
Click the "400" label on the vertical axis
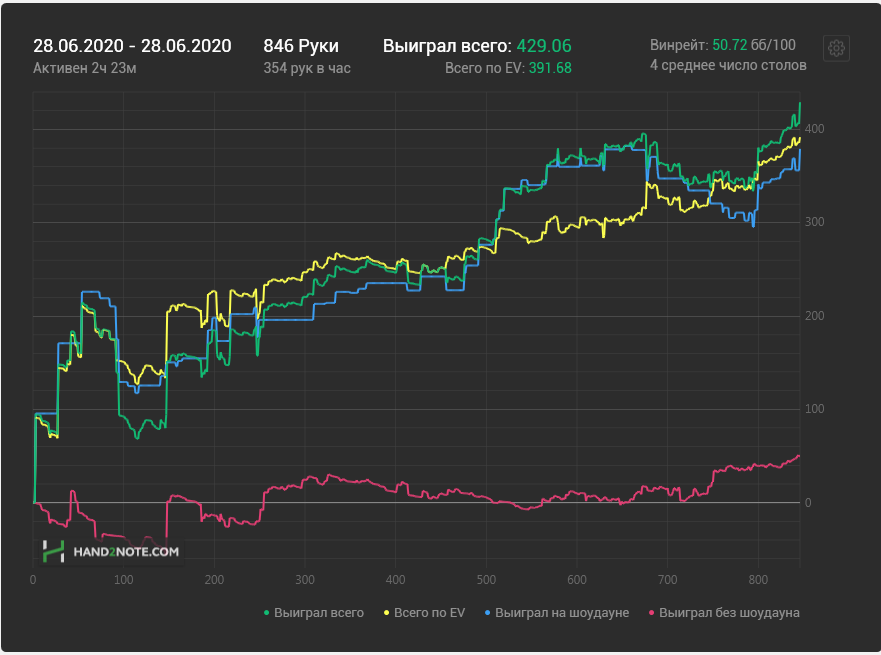tap(815, 129)
